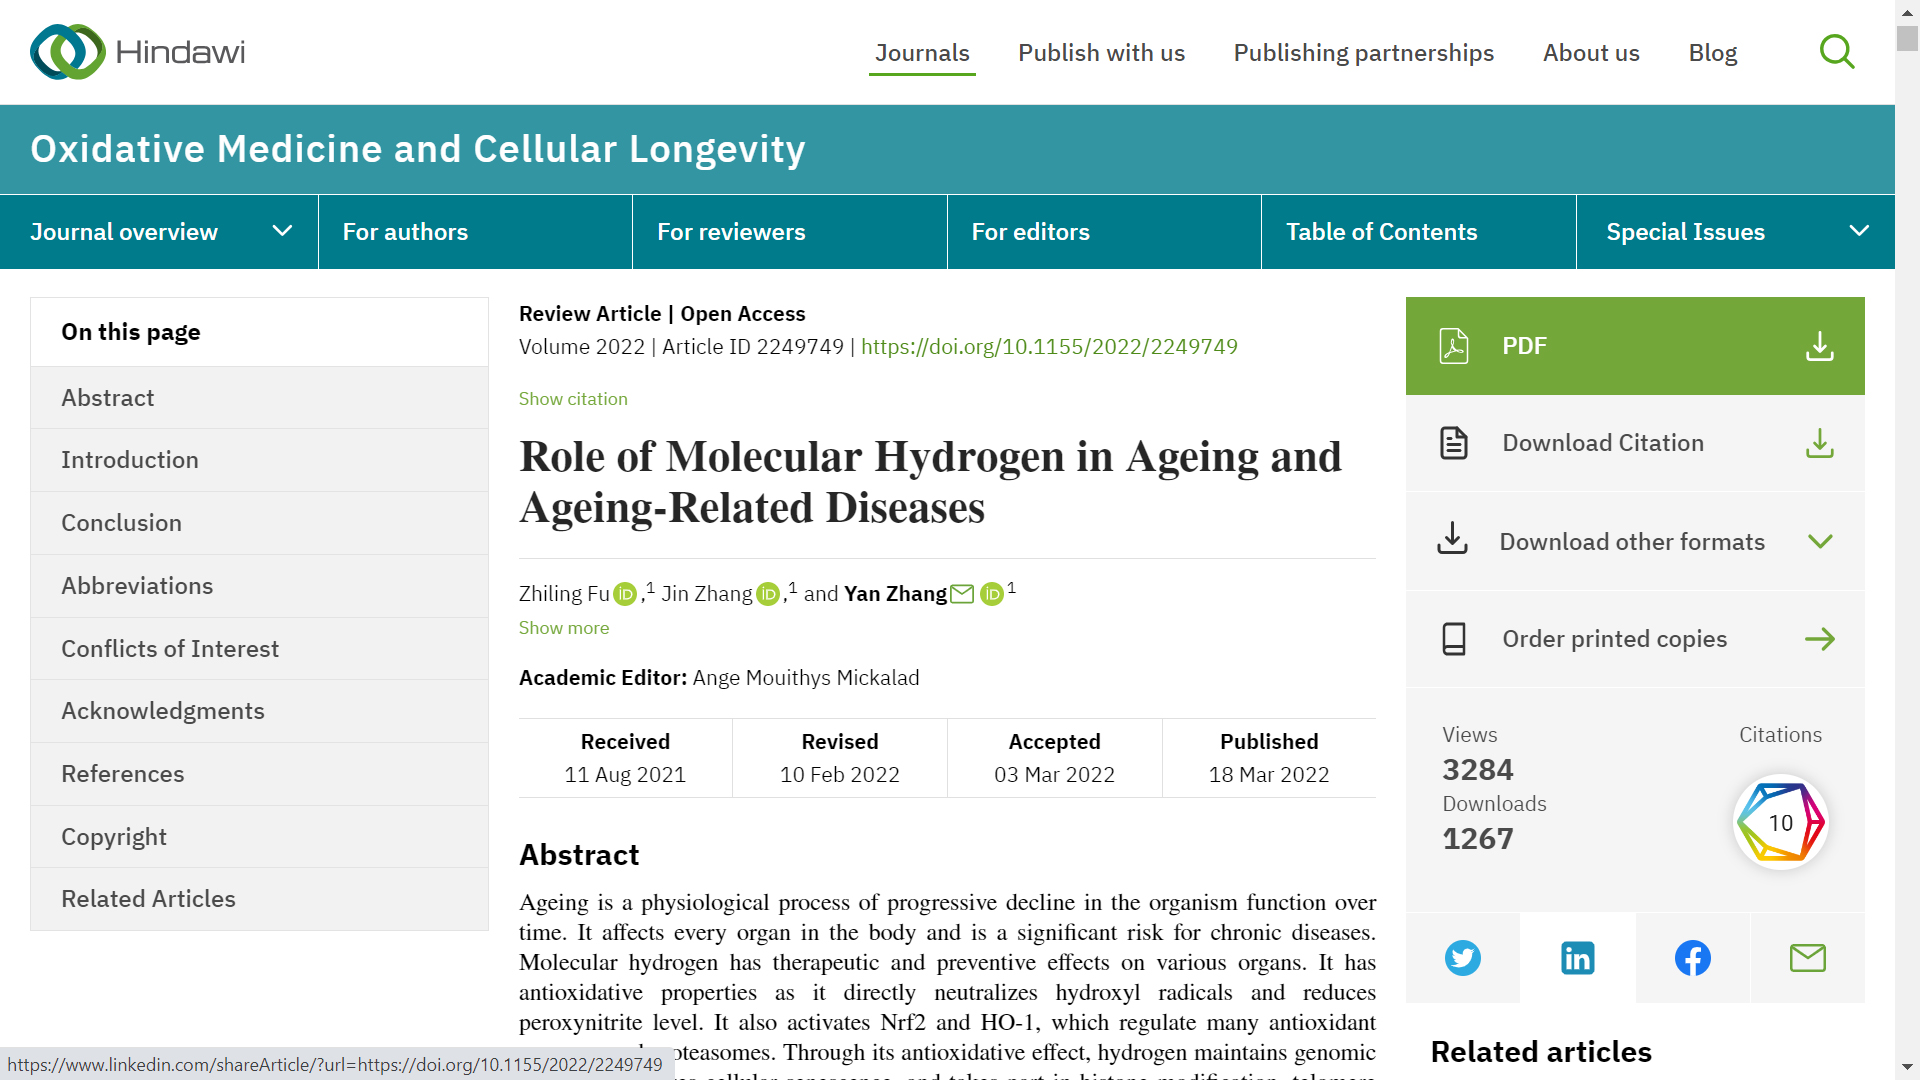Share article on Twitter
Viewport: 1920px width, 1080px height.
1462,958
